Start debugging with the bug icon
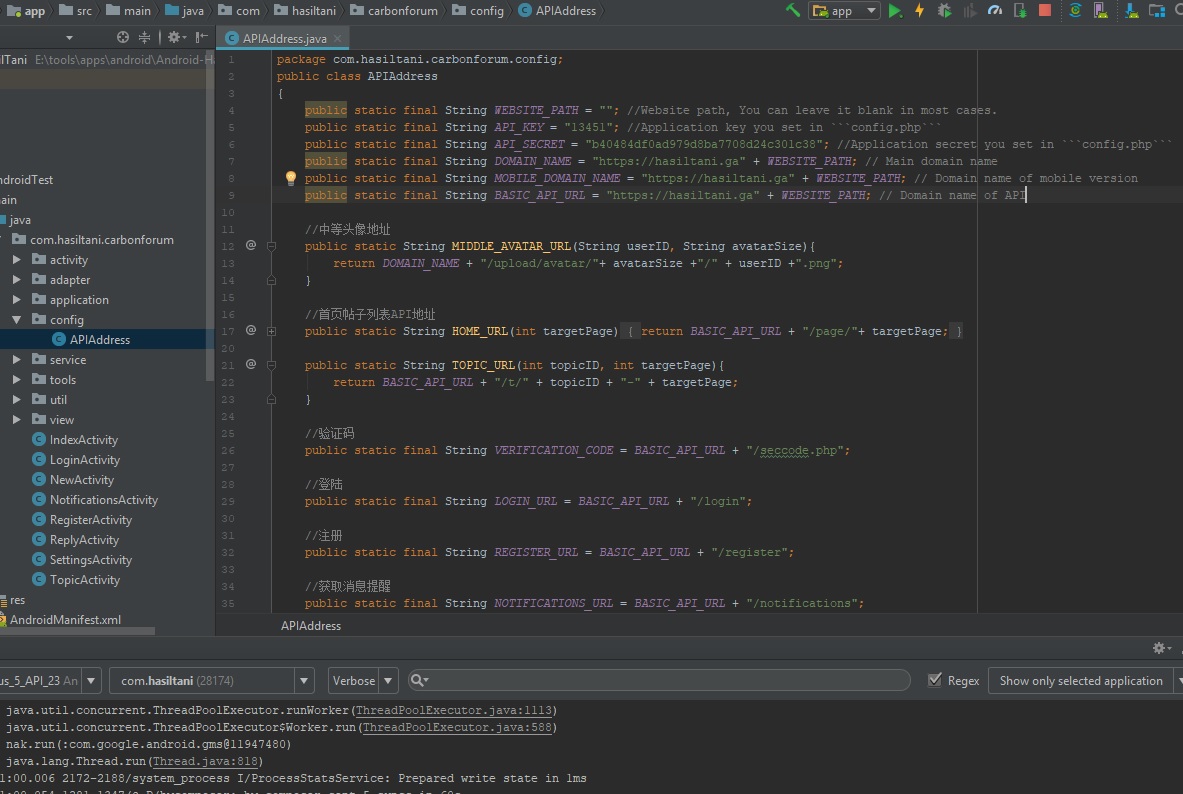The height and width of the screenshot is (794, 1183). (944, 11)
